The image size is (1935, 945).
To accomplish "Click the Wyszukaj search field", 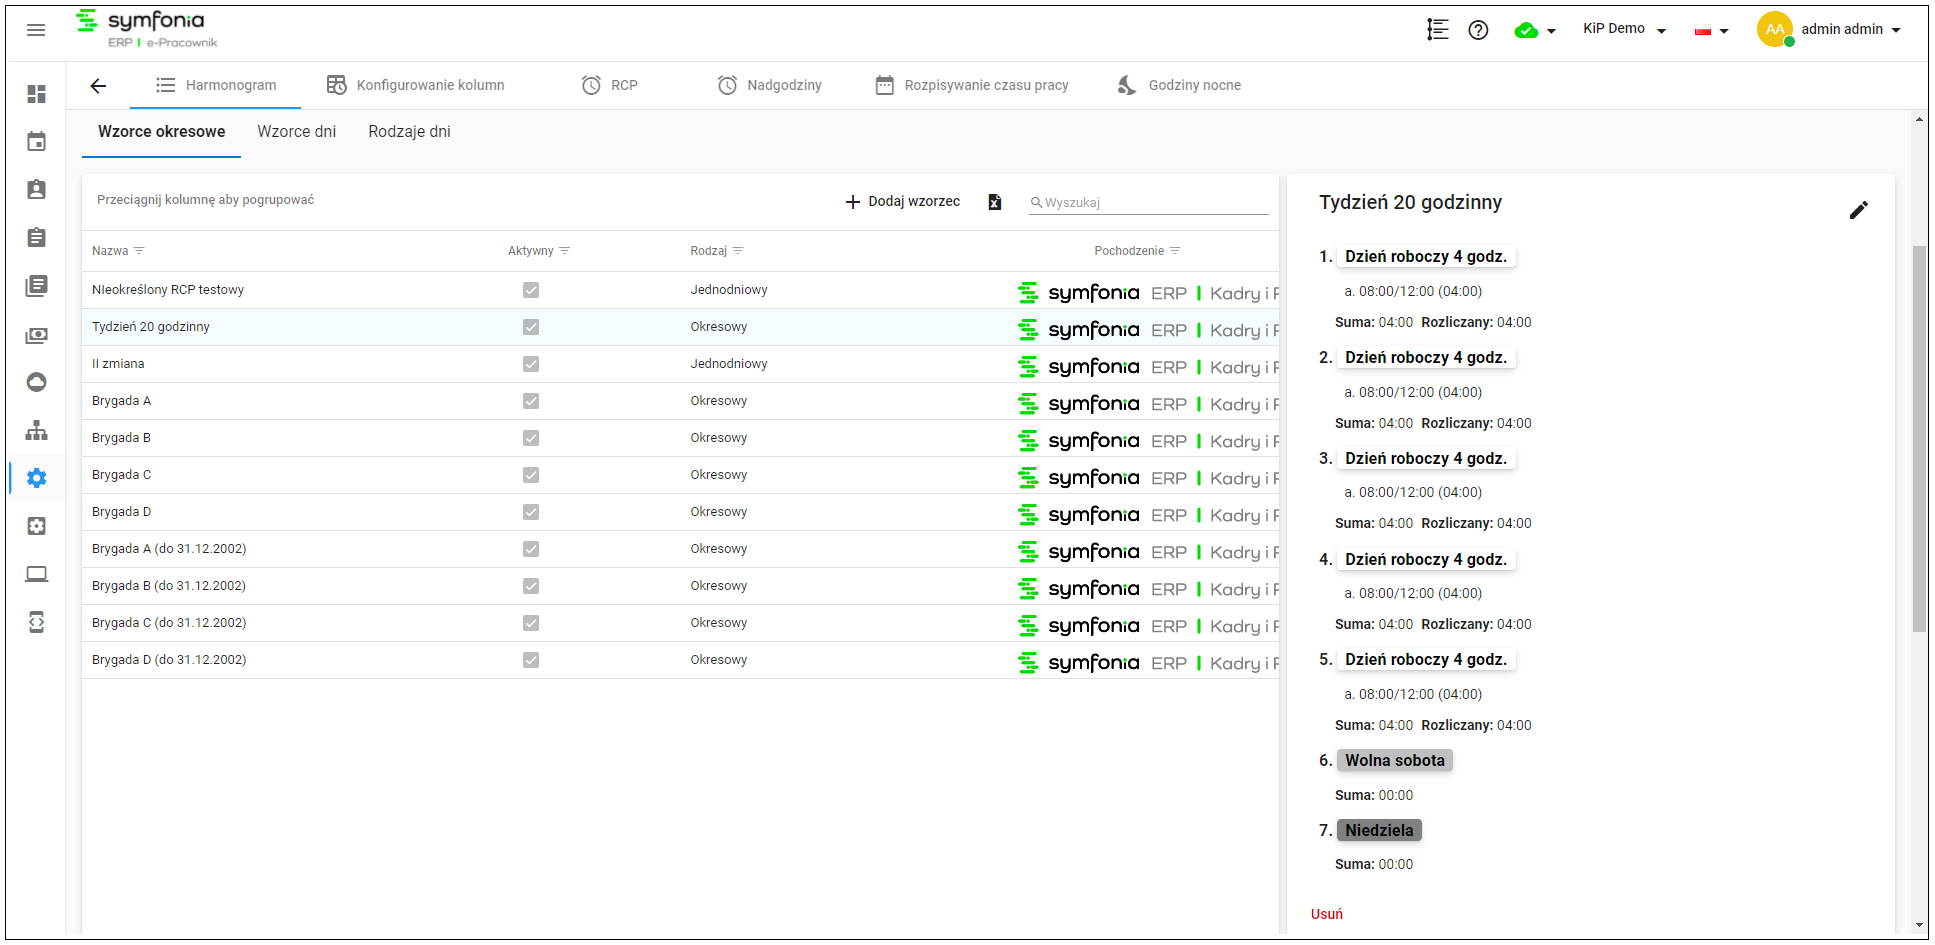I will tap(1149, 203).
